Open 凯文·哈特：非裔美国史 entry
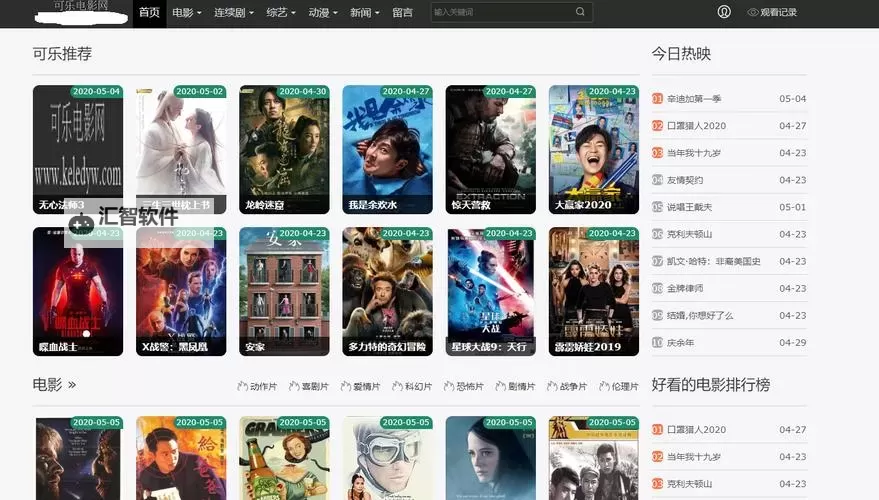Image resolution: width=879 pixels, height=500 pixels. tap(714, 261)
